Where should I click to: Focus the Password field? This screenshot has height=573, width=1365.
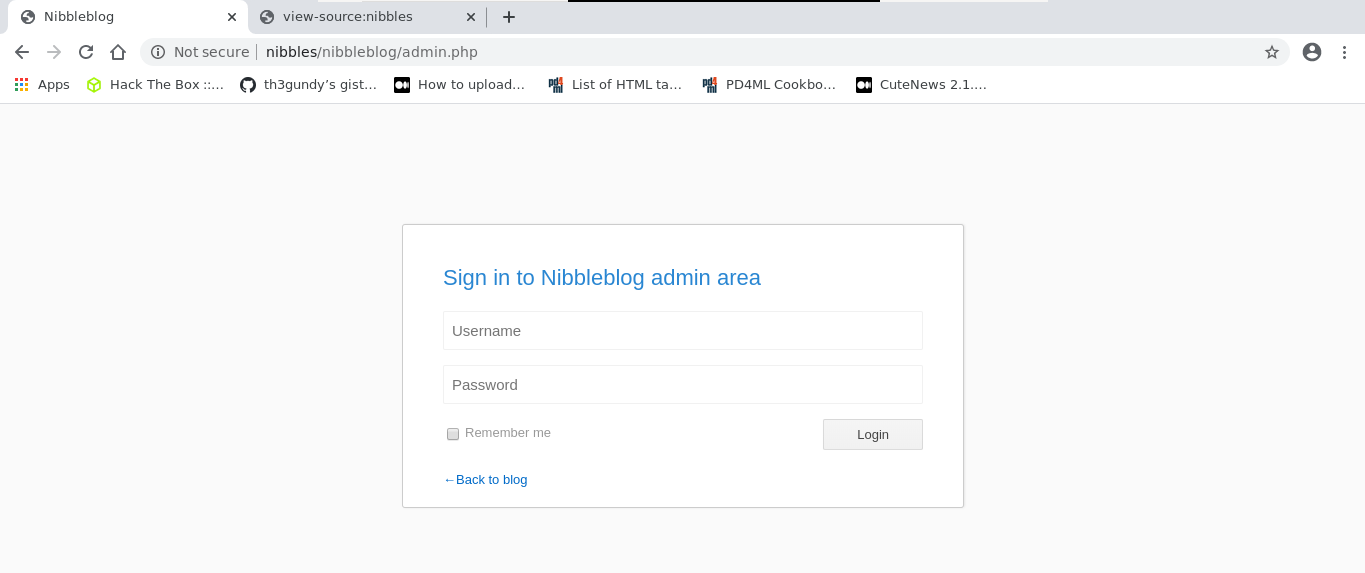[683, 385]
